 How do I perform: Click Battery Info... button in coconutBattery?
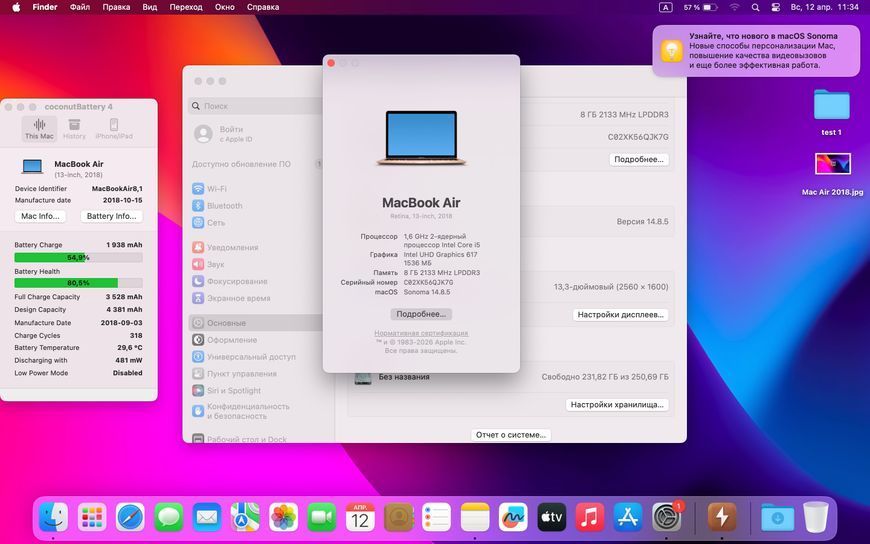click(x=112, y=216)
